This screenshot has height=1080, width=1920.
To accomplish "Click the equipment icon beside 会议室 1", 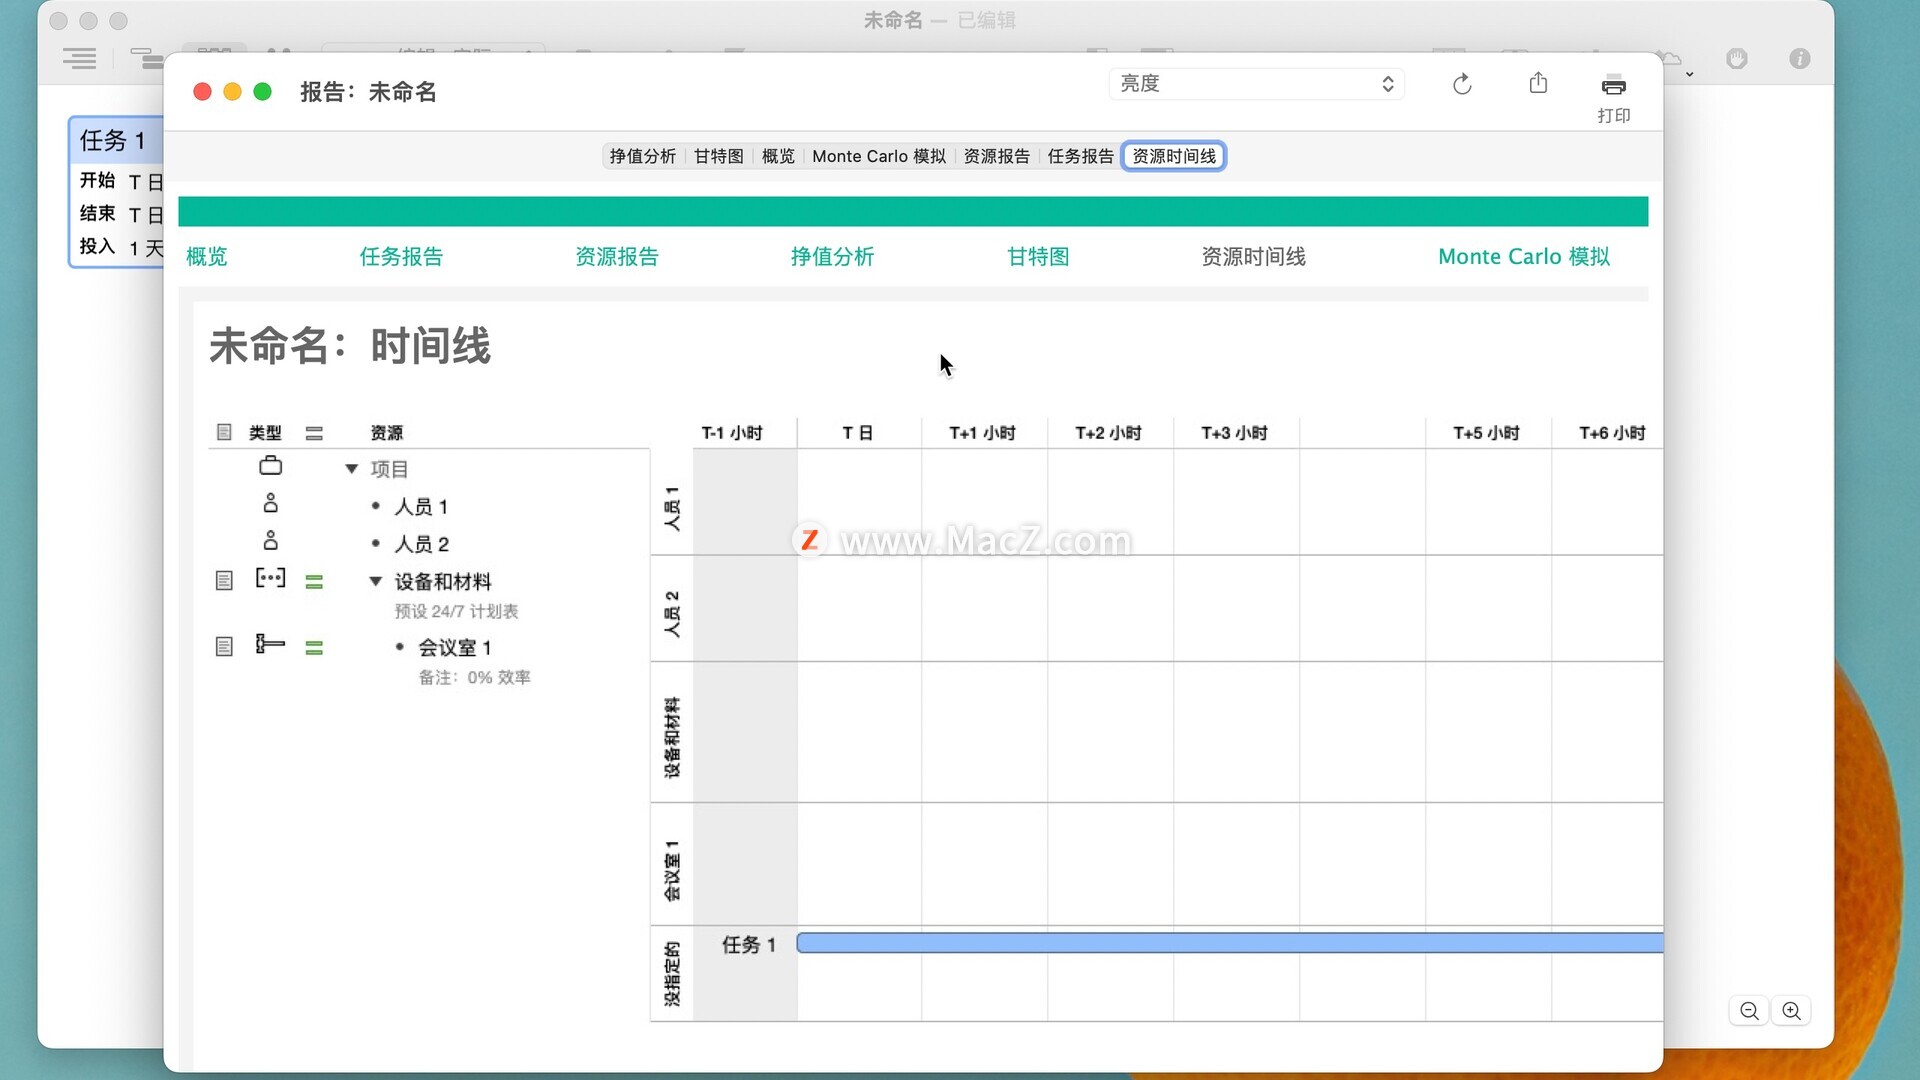I will pos(270,644).
